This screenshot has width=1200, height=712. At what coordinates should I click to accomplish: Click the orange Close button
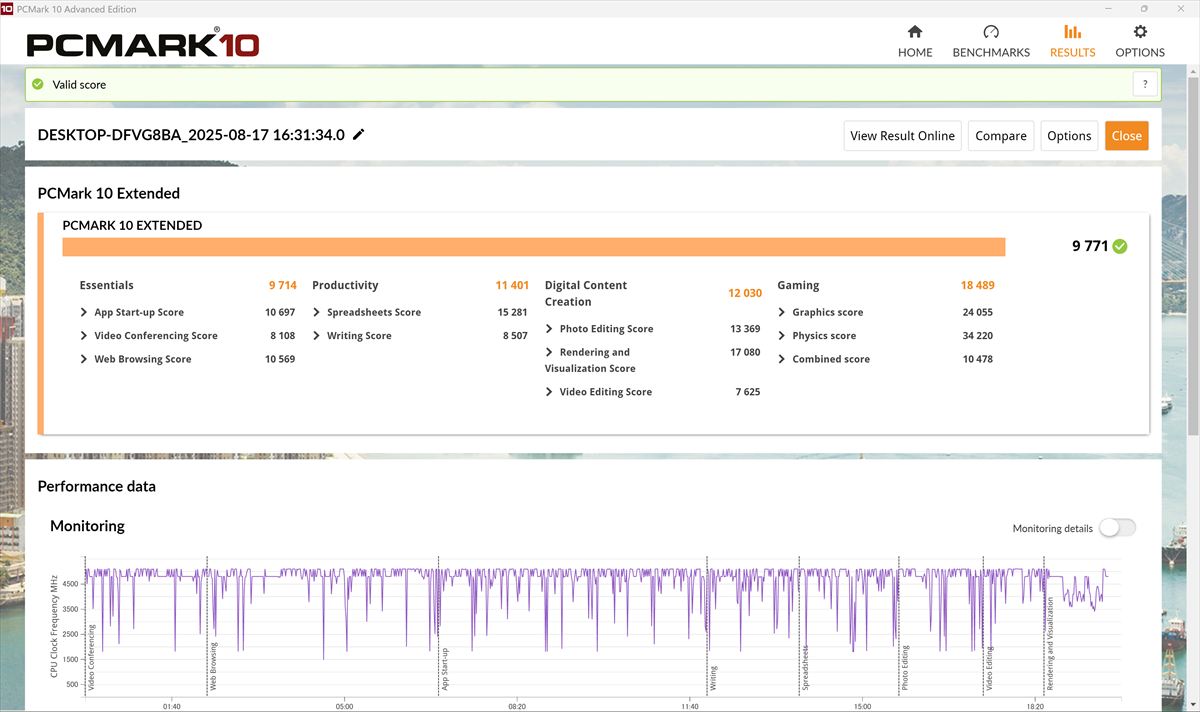pos(1127,136)
